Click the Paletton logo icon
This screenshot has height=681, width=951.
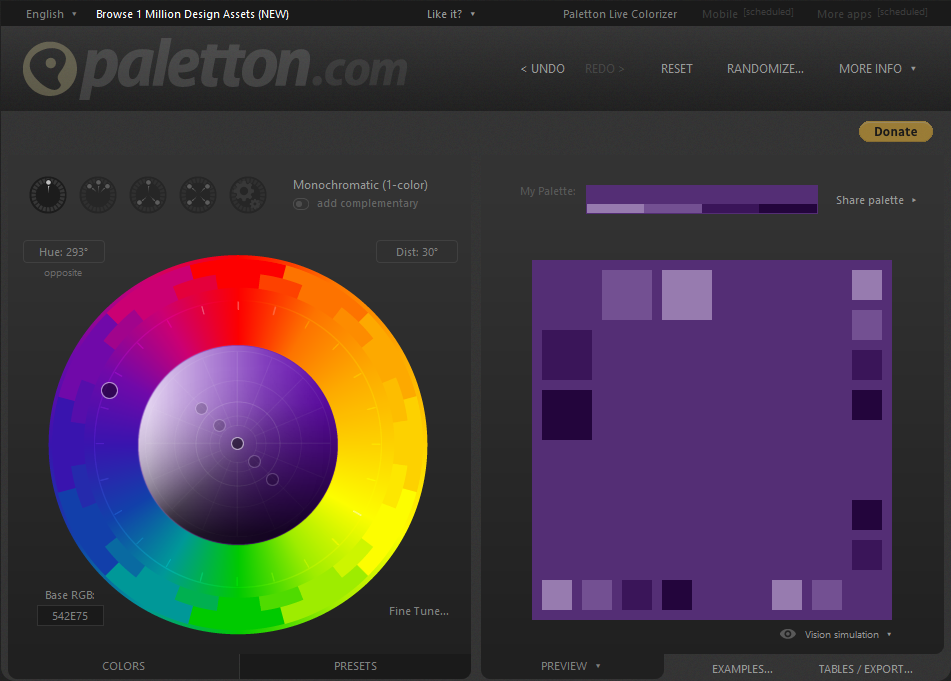(x=50, y=69)
